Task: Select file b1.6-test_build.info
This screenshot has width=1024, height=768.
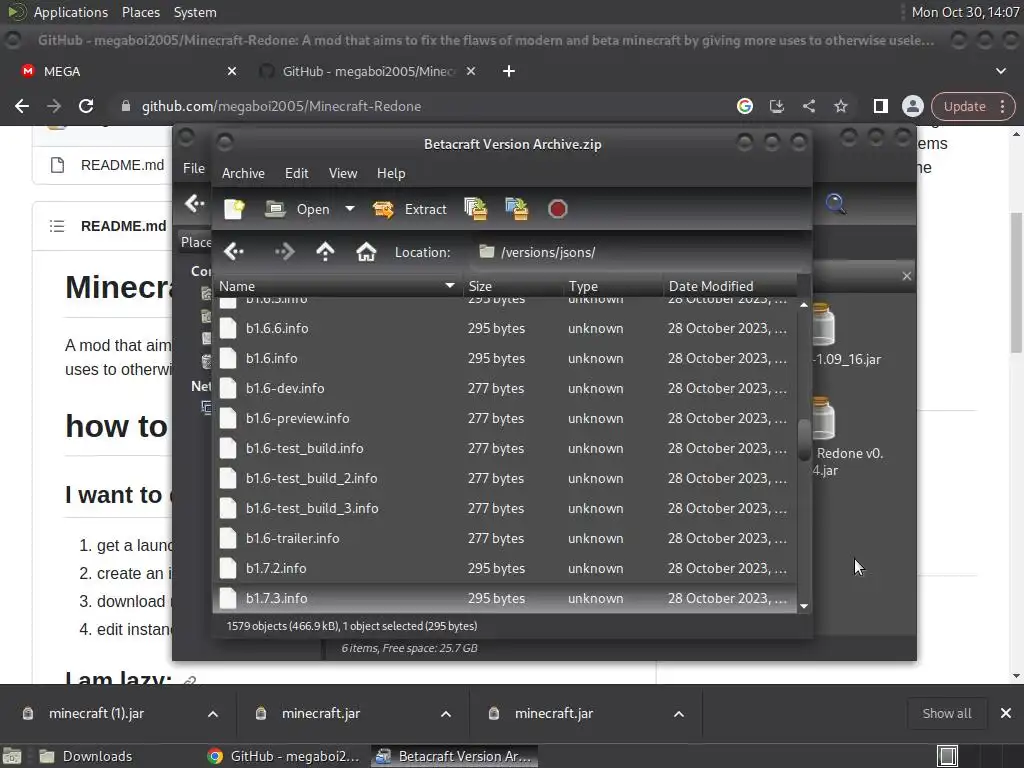Action: click(505, 448)
